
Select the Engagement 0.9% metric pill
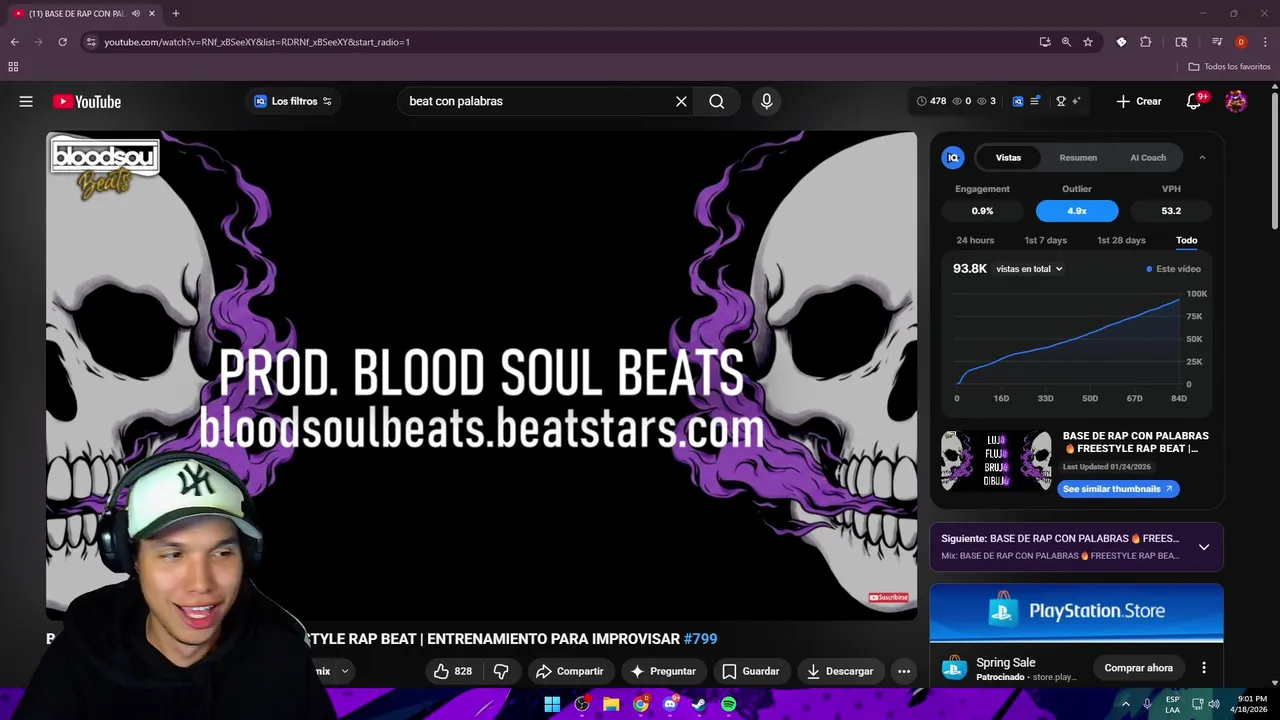[982, 211]
